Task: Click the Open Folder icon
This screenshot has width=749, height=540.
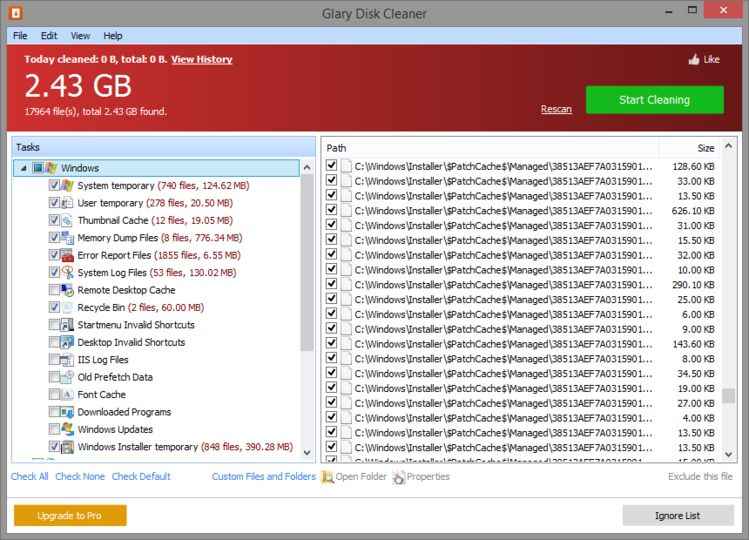Action: coord(327,477)
